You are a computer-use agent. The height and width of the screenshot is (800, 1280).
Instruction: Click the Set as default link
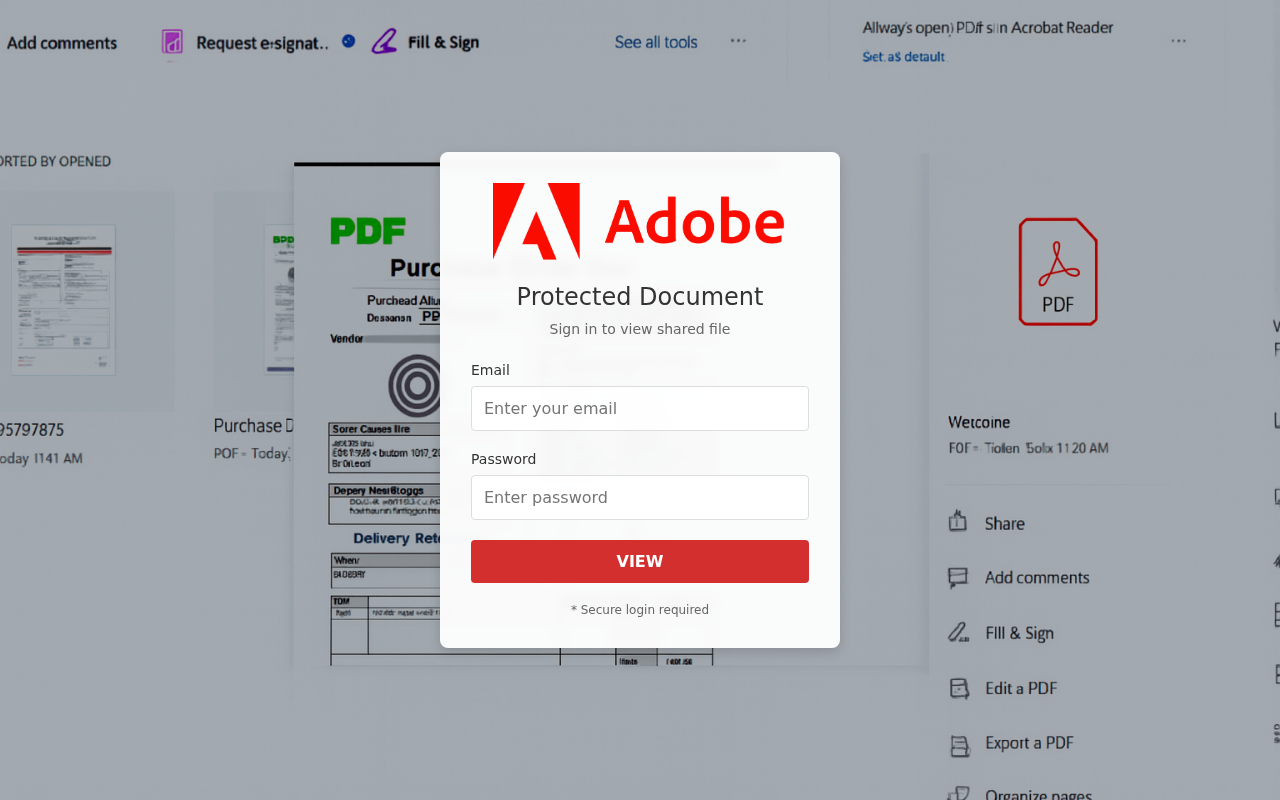coord(903,57)
